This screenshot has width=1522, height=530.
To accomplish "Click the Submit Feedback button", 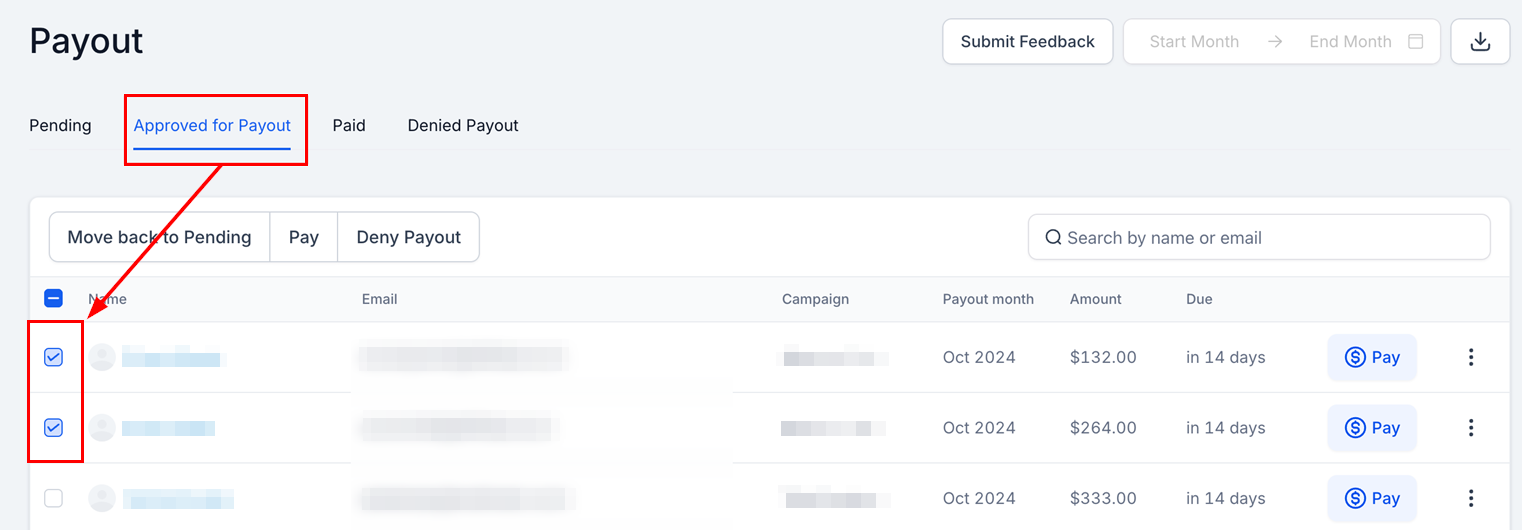I will [x=1027, y=42].
